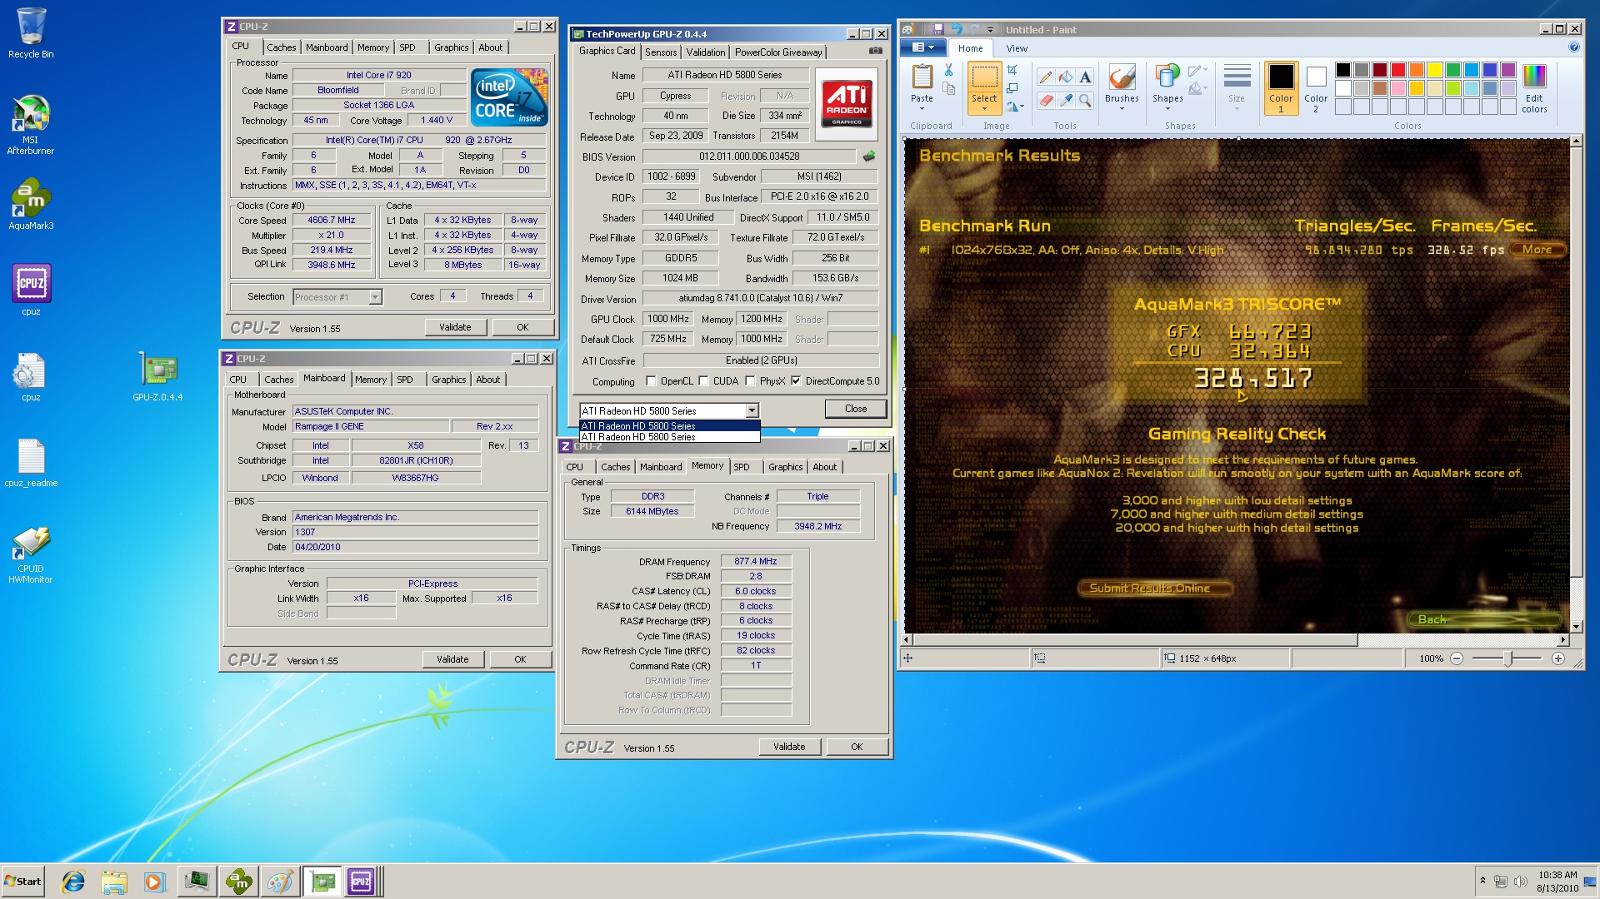Open the PowerColor Giveaway tab in GPU-Z
The width and height of the screenshot is (1600, 899).
pyautogui.click(x=778, y=52)
